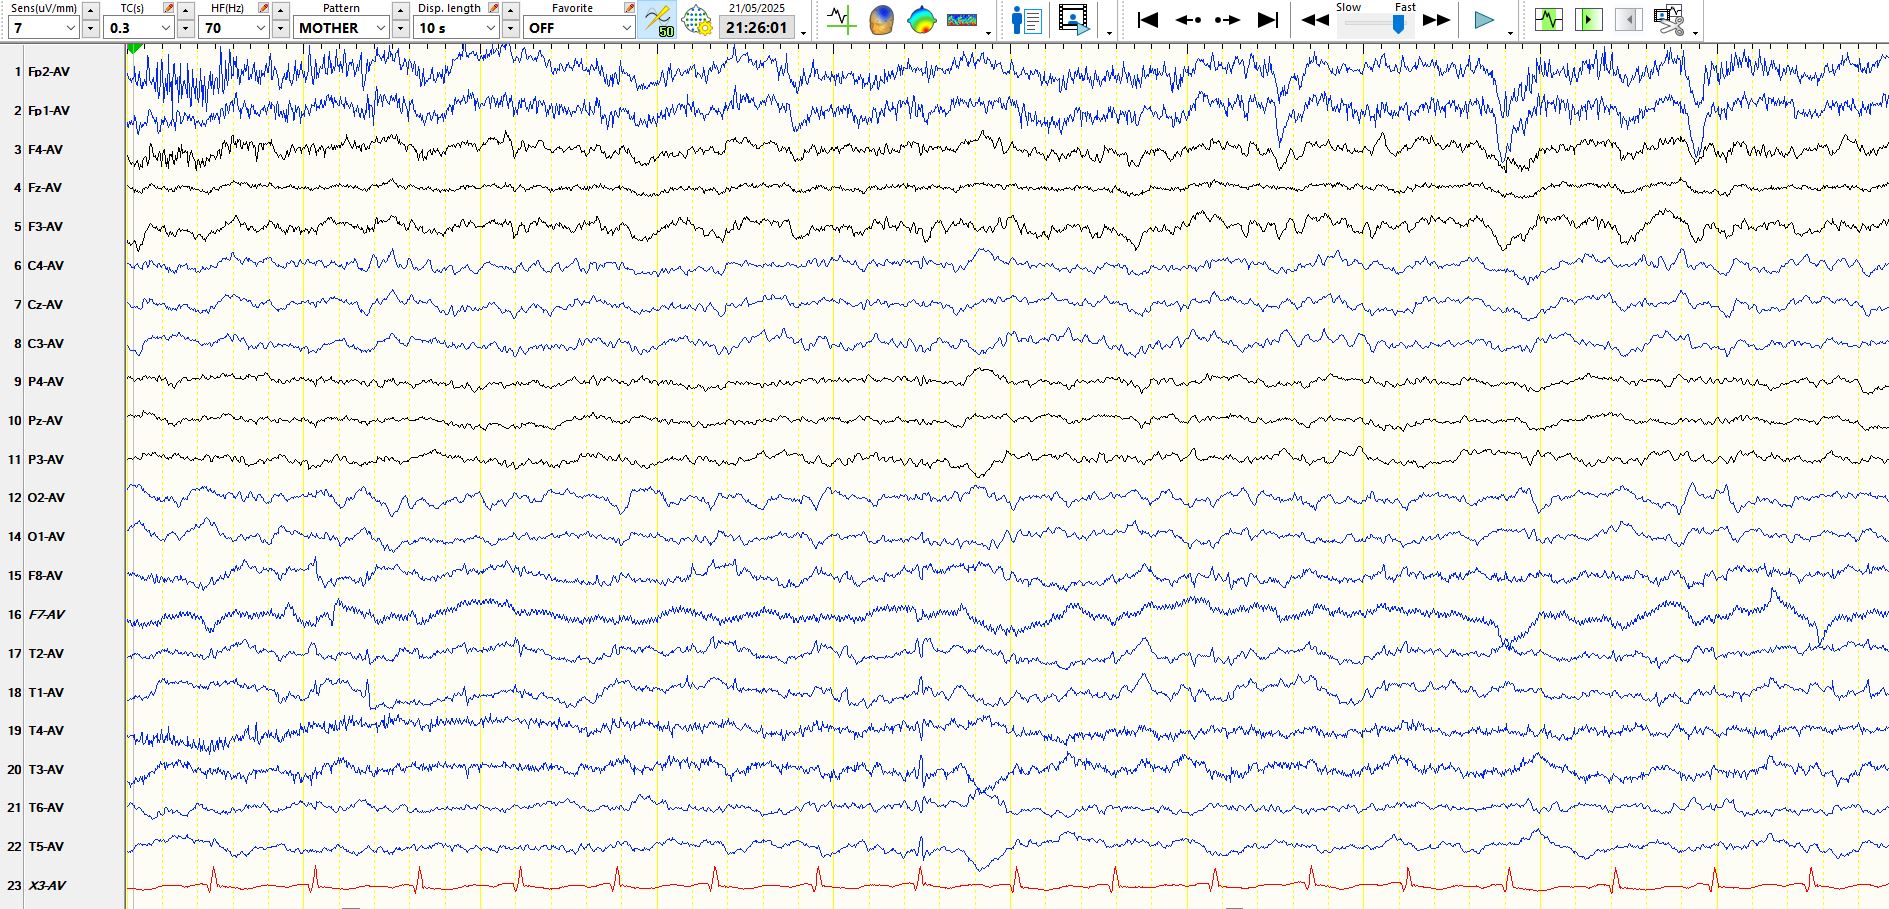Select the Pz-AV channel label
The height and width of the screenshot is (909, 1889).
(x=45, y=421)
